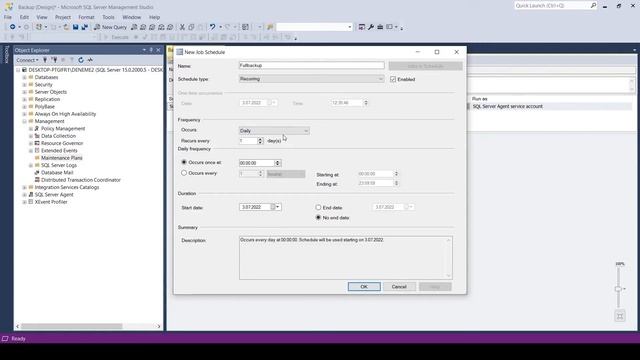Open the Start date calendar dropdown
640x360 pixels.
point(278,207)
